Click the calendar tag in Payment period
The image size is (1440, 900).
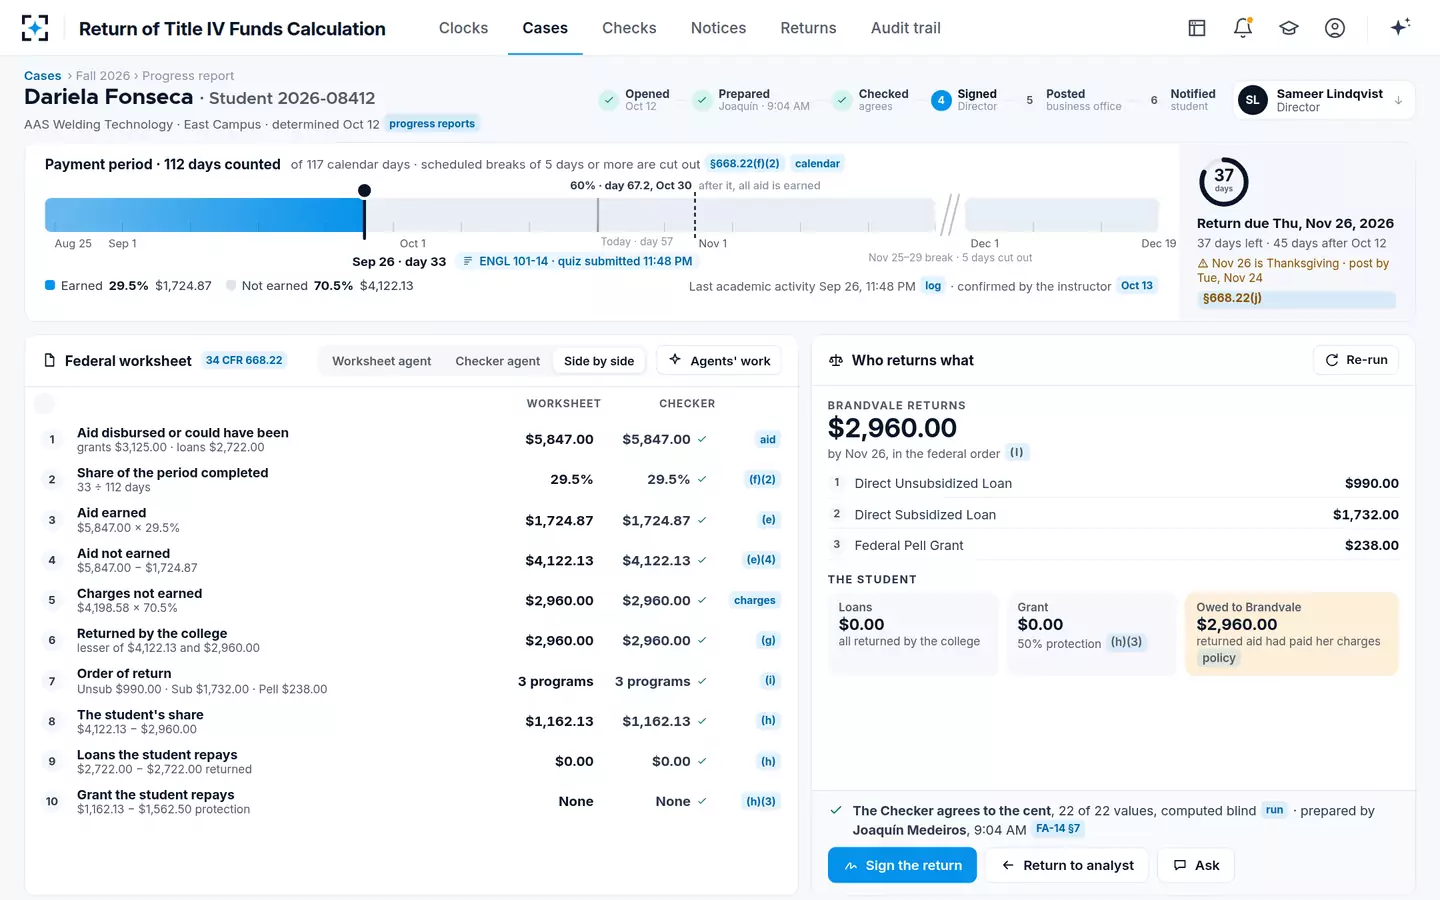(x=817, y=164)
